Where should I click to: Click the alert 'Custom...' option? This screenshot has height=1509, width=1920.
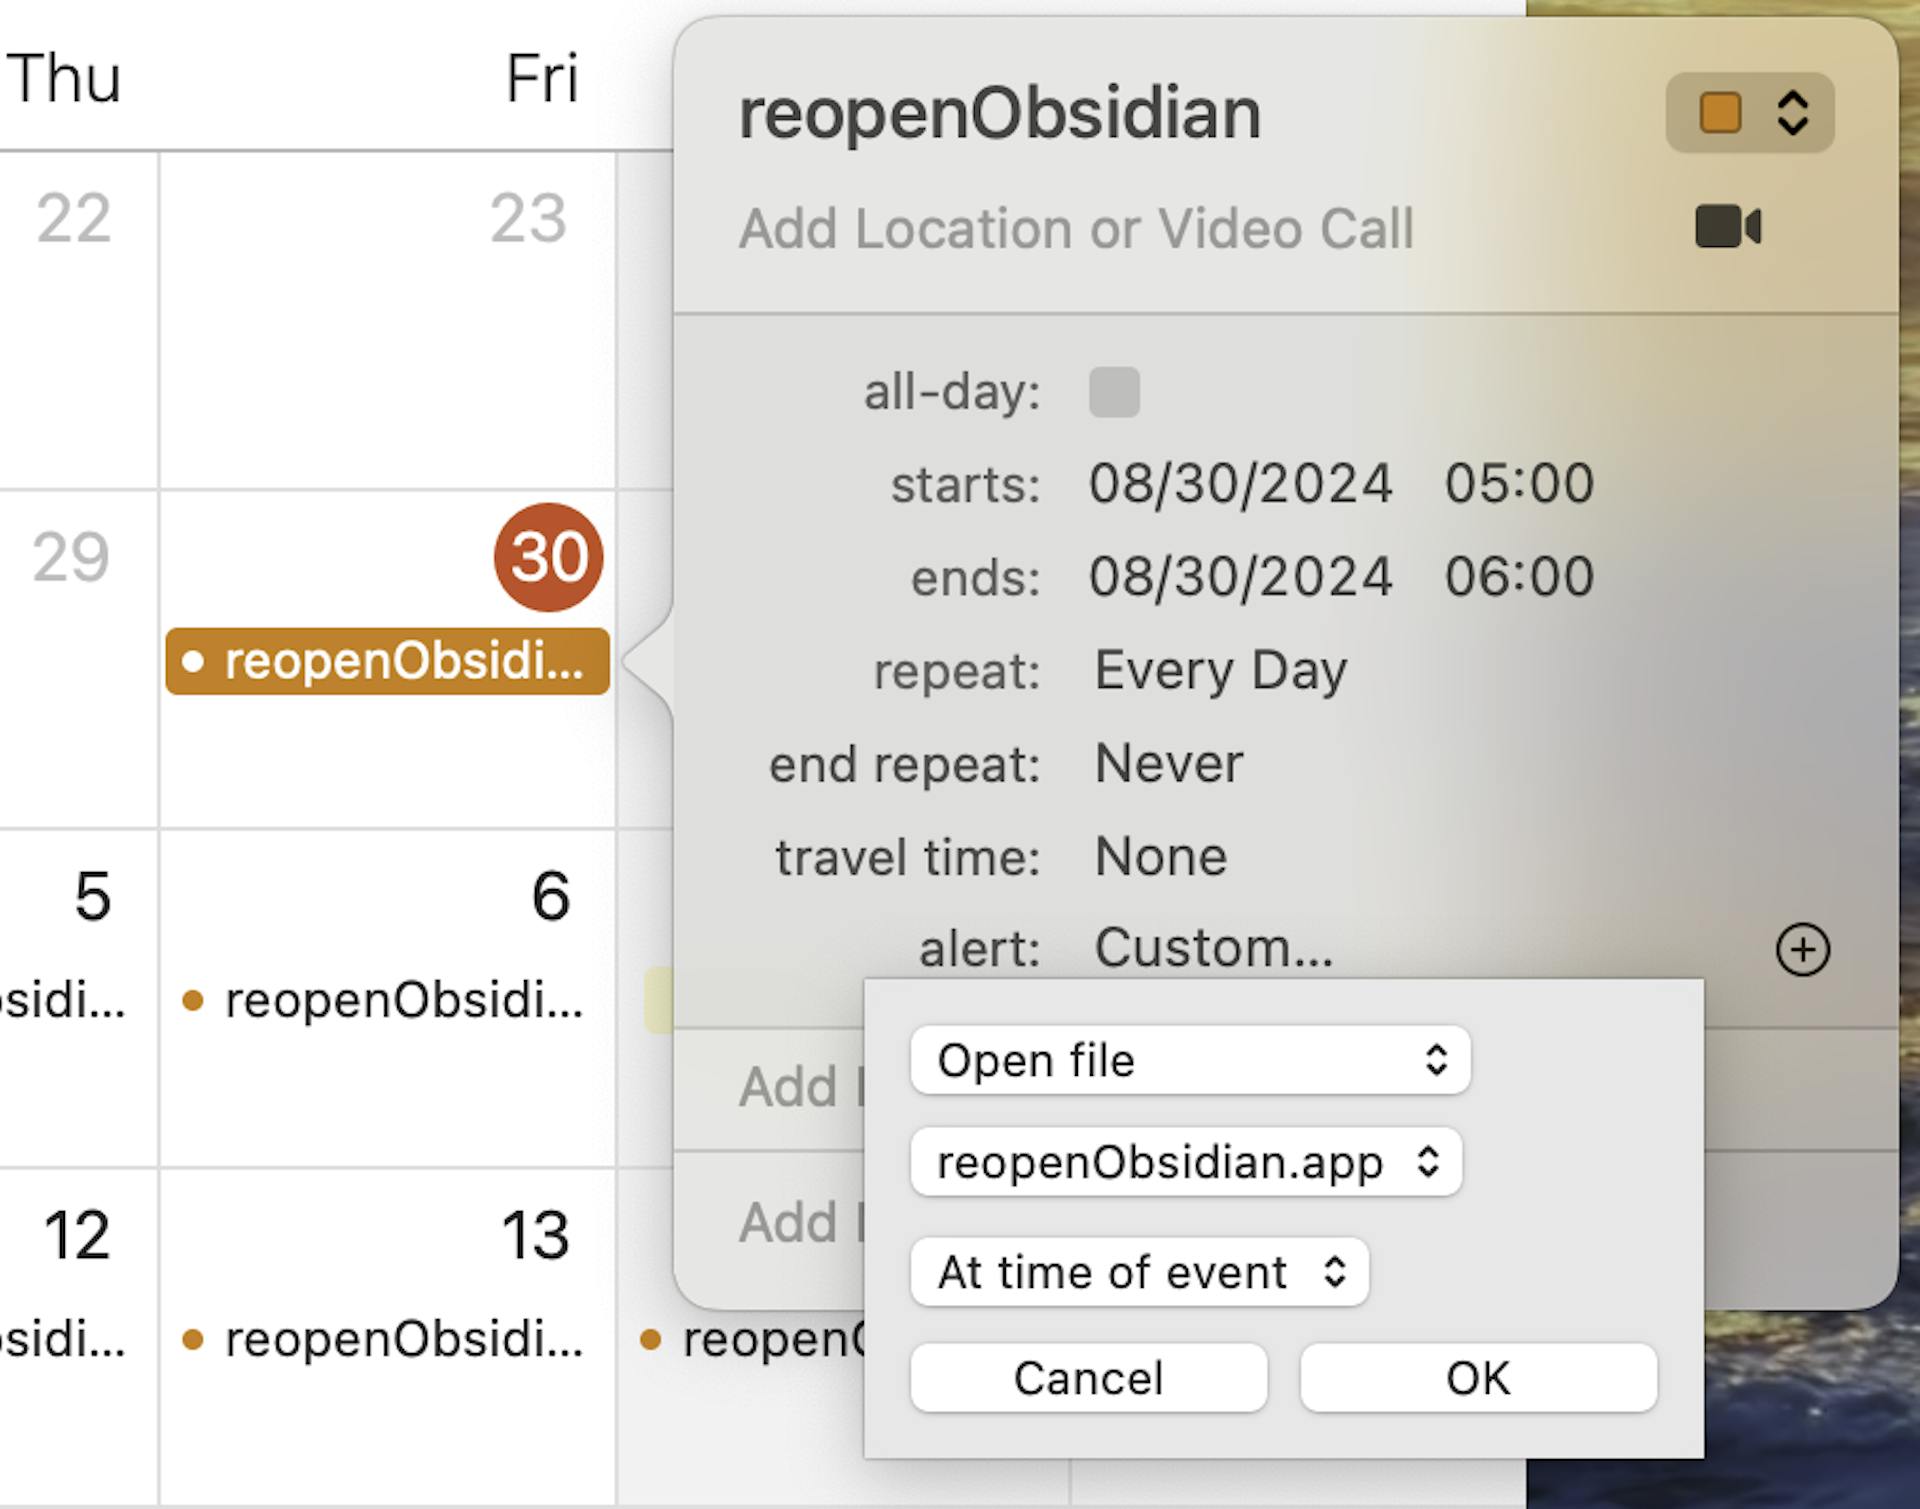pyautogui.click(x=1213, y=948)
